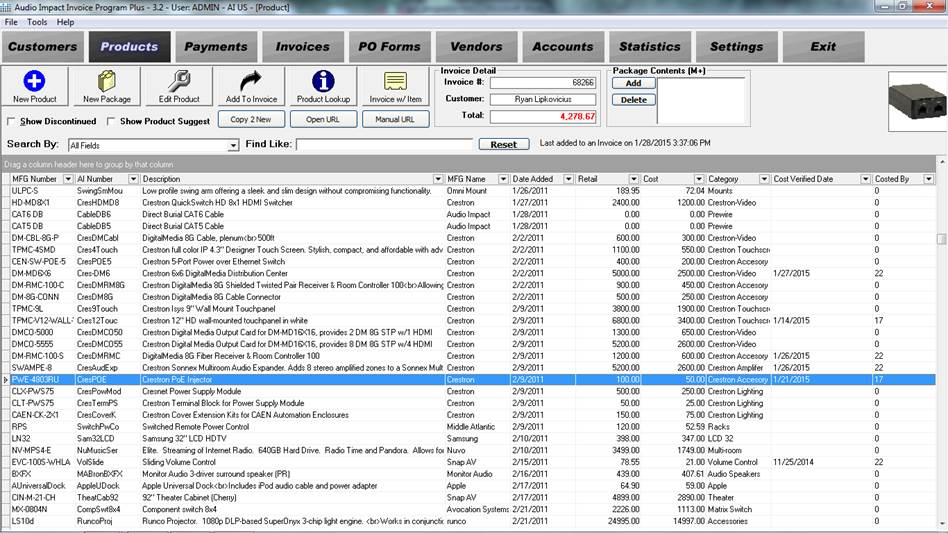Click the Find Like search field
948x533 pixels.
(384, 145)
